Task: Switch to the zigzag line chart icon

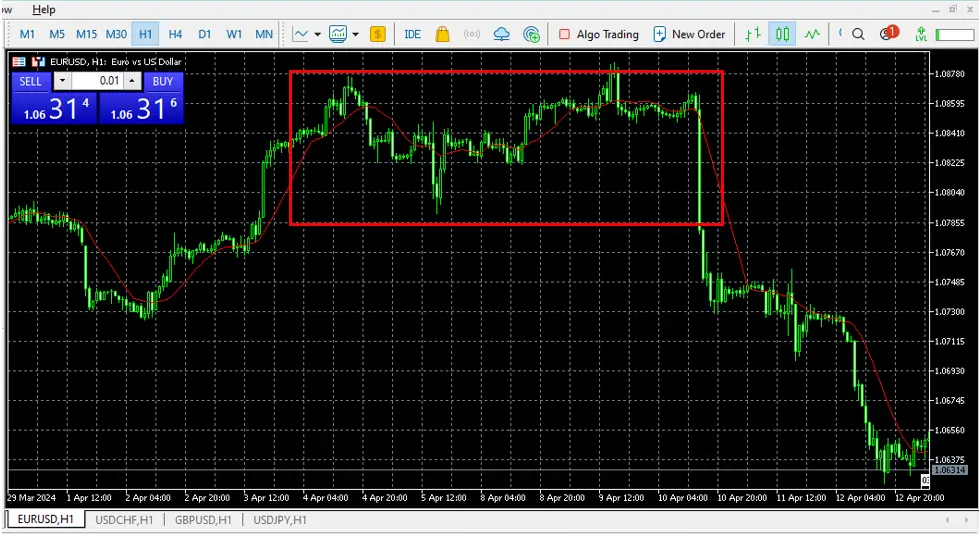Action: 812,34
